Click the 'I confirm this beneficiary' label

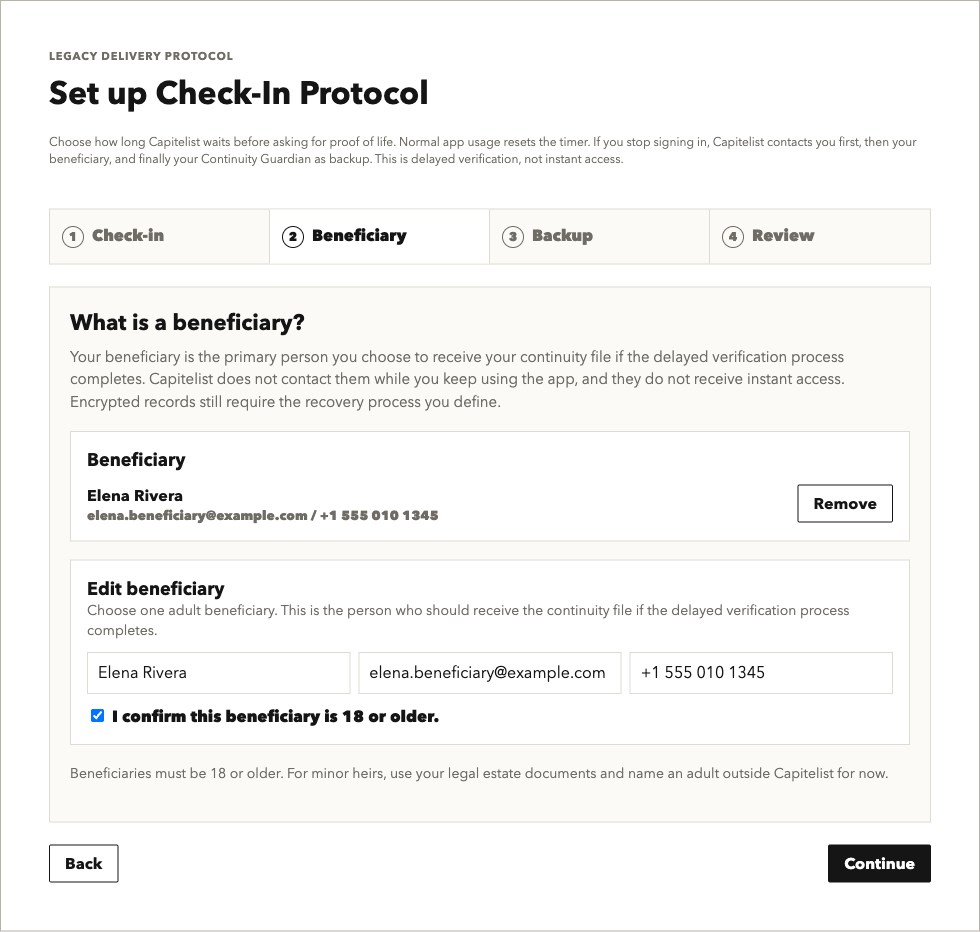(276, 716)
